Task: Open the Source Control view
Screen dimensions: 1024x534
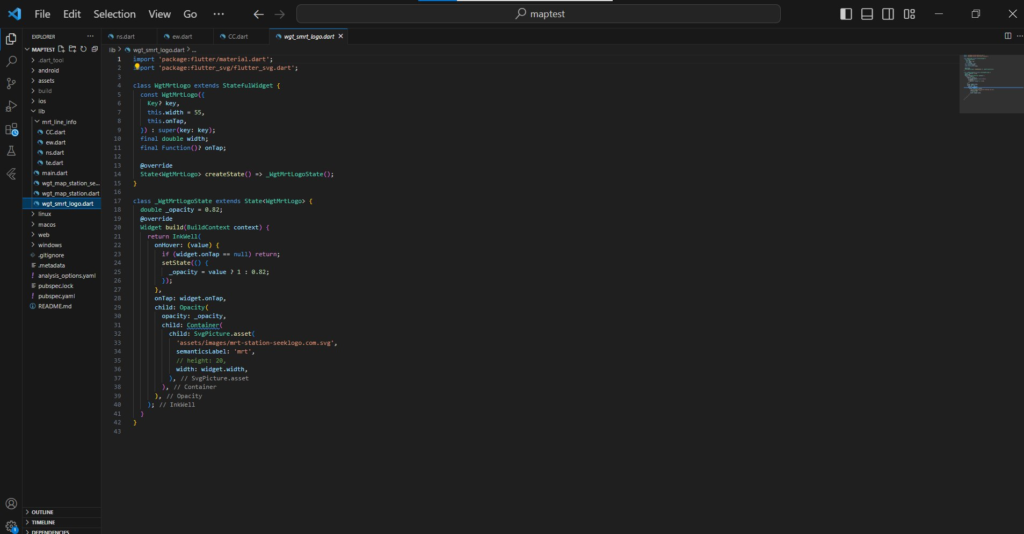Action: [x=11, y=84]
